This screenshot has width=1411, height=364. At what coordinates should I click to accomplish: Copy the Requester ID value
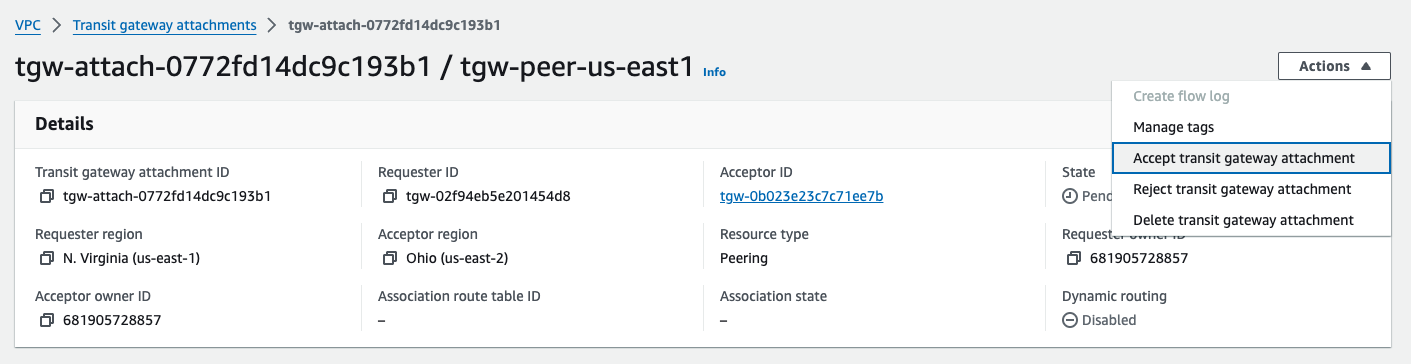[389, 196]
